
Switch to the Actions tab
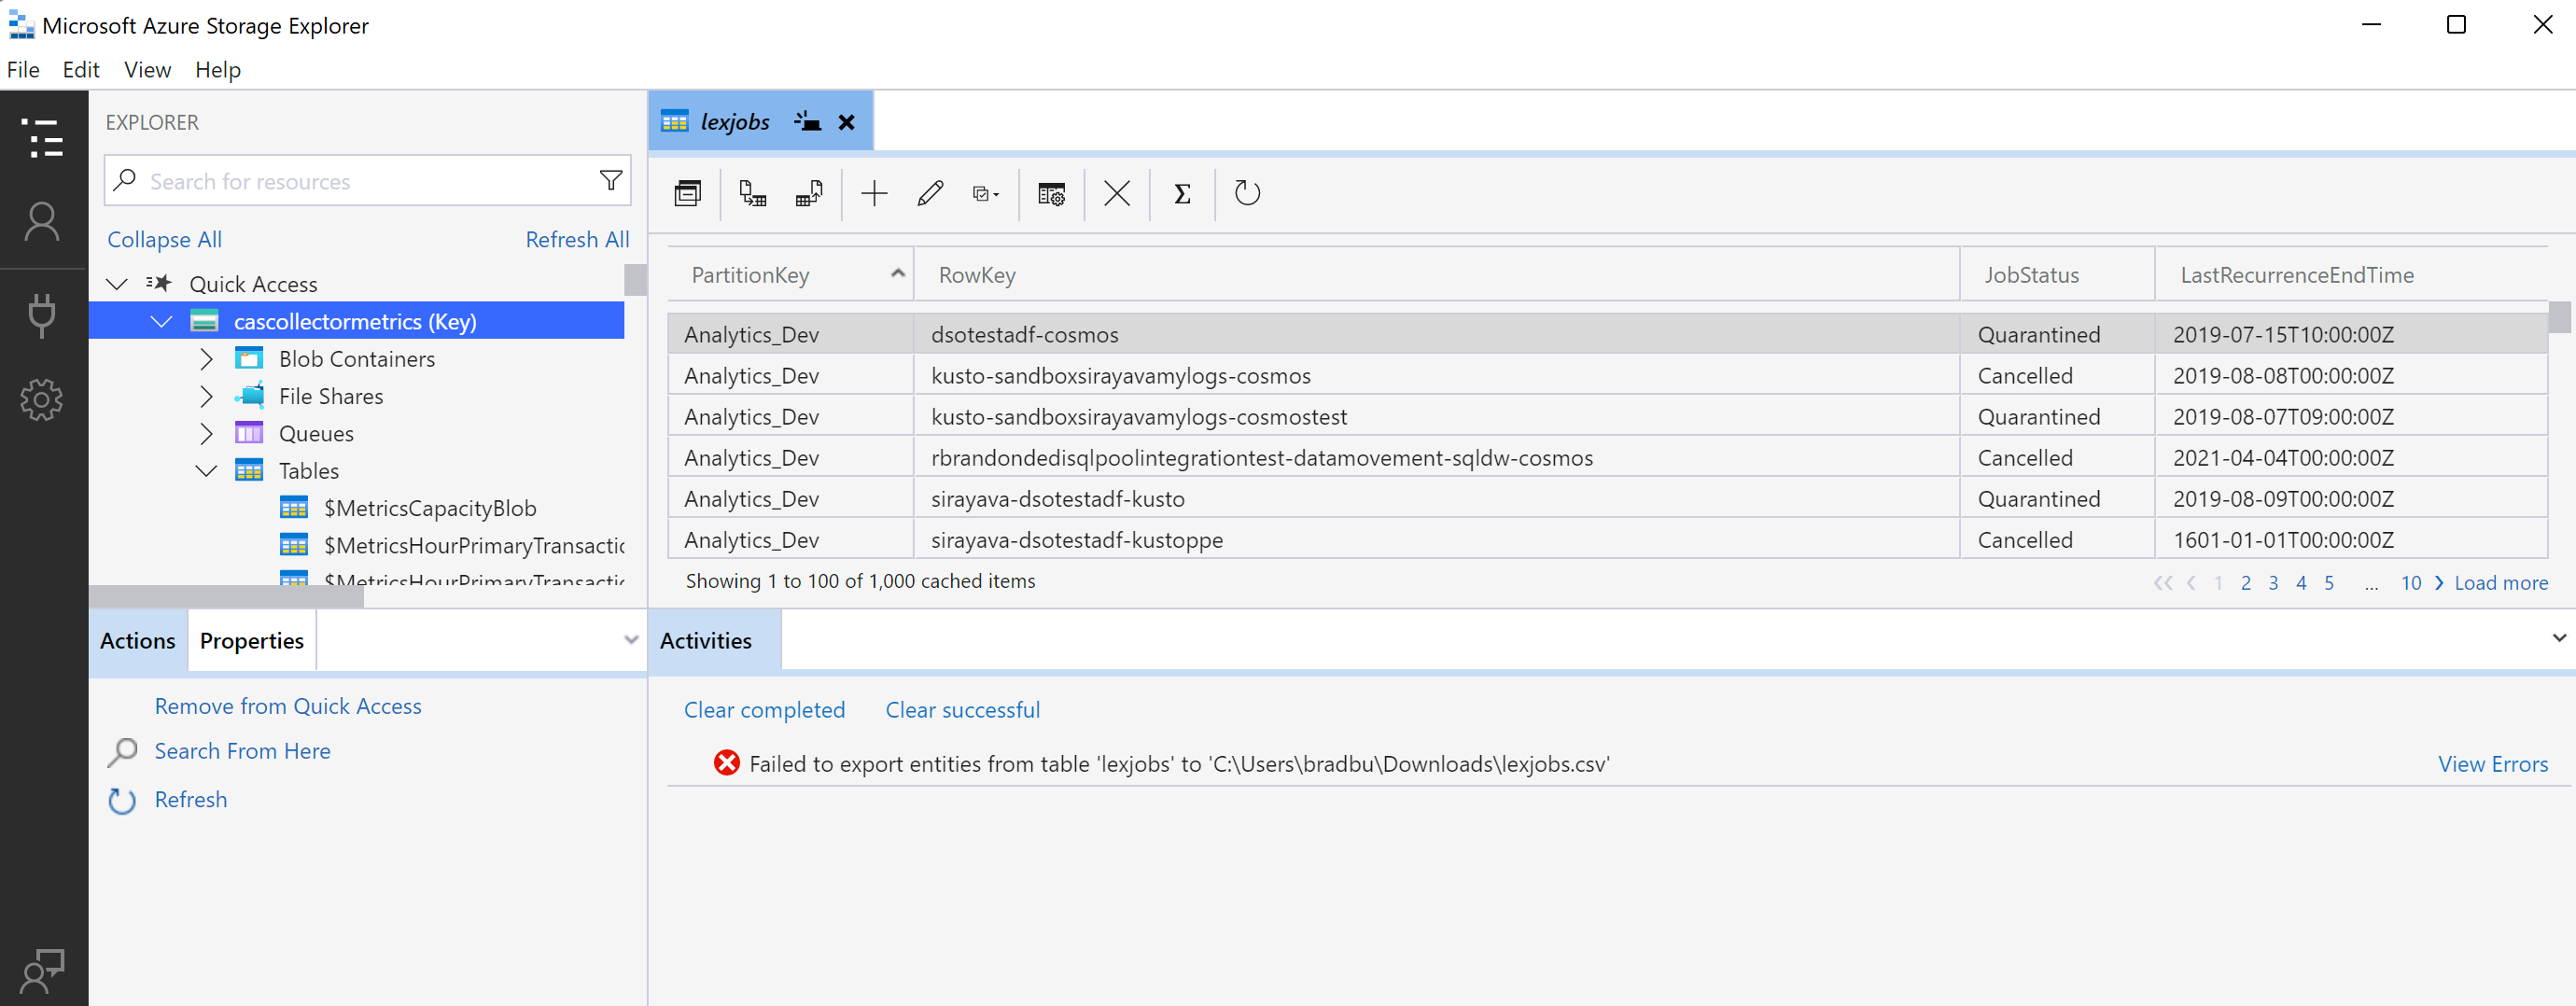pos(136,640)
